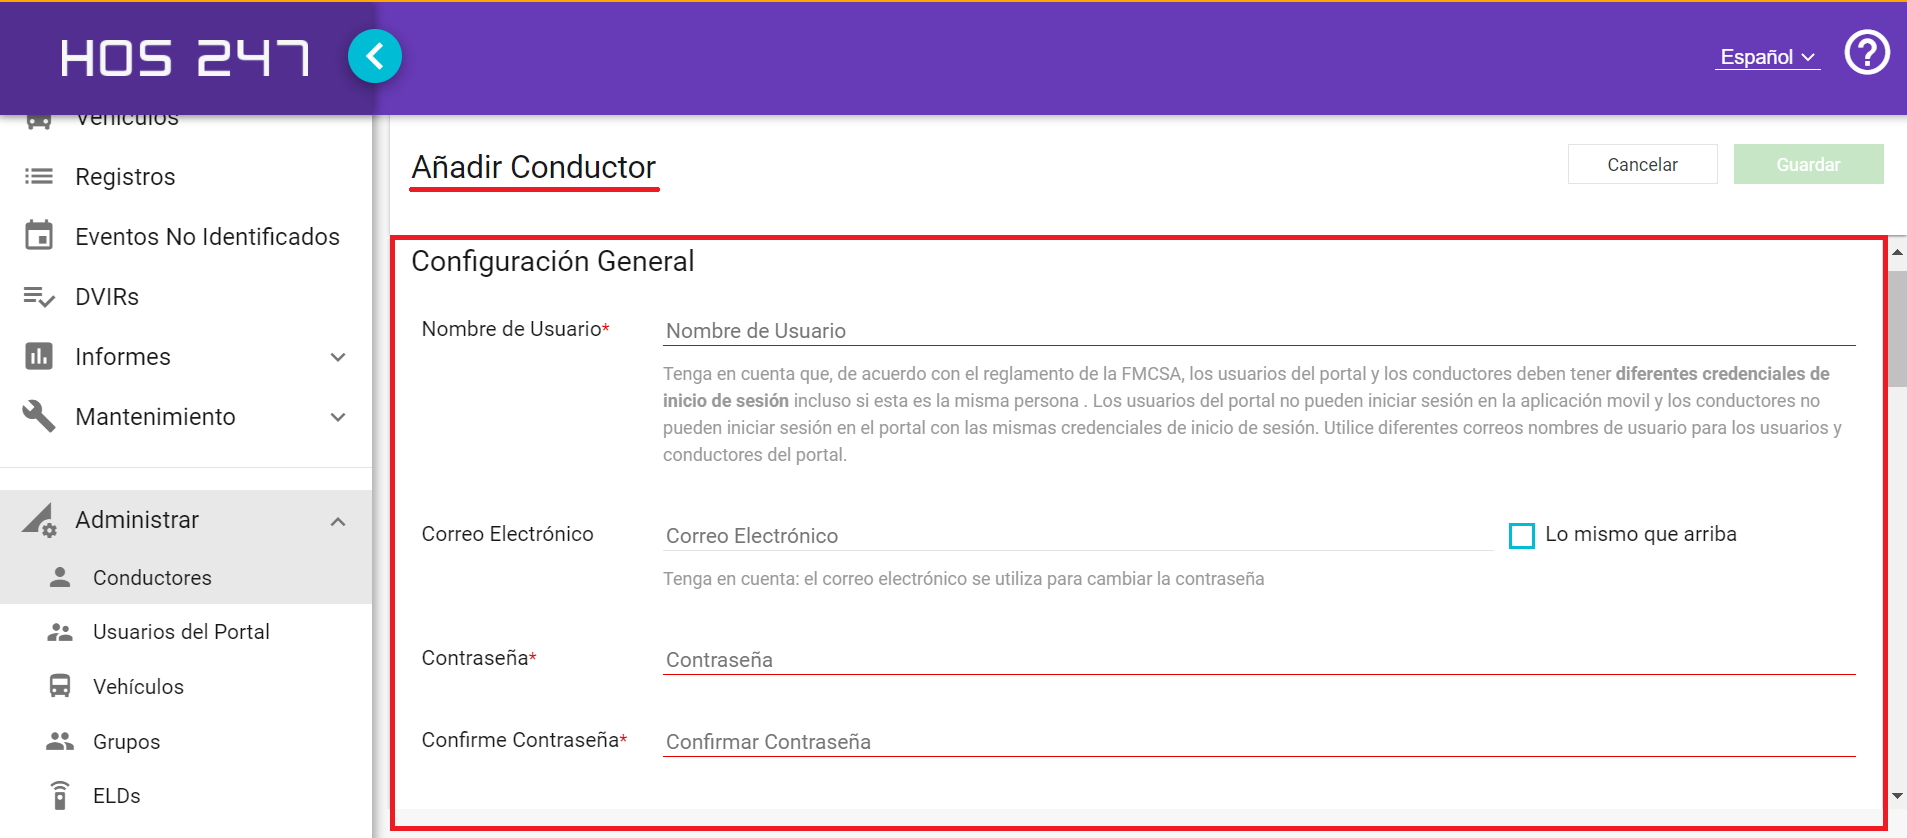Viewport: 1907px width, 838px height.
Task: Focus the Contraseña input field
Action: coord(1259,660)
